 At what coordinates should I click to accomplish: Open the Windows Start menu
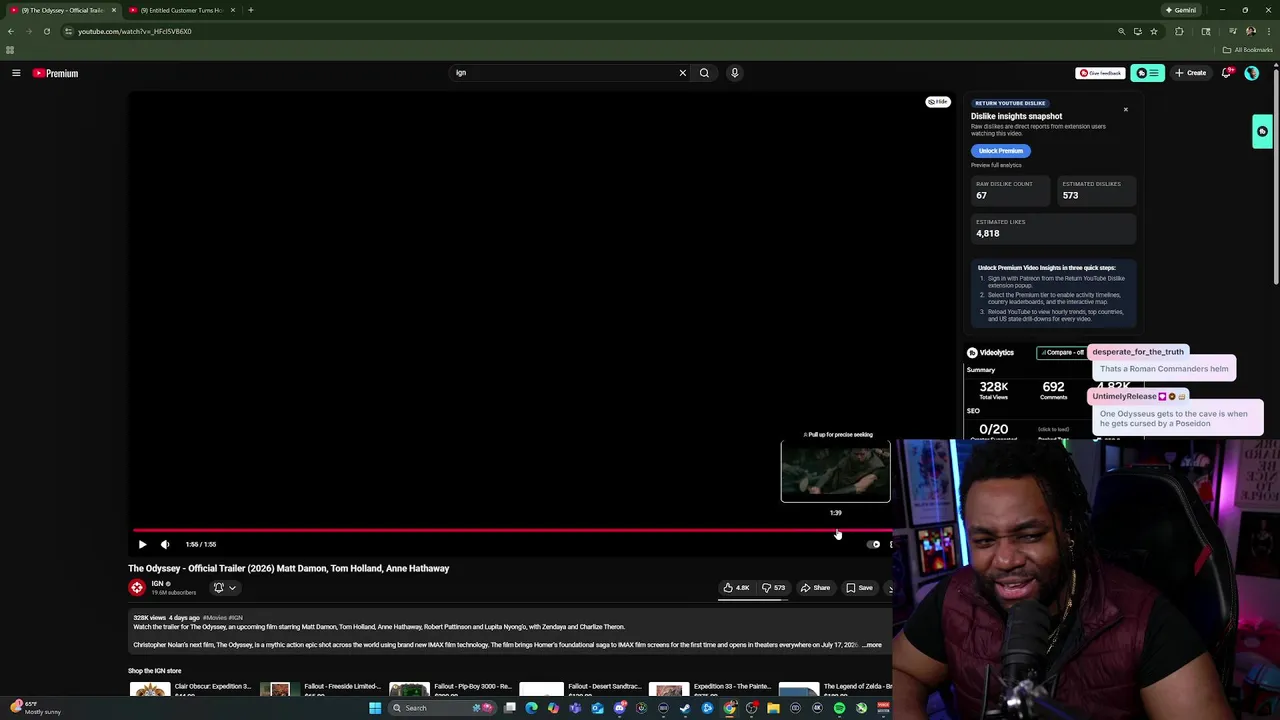click(x=375, y=708)
